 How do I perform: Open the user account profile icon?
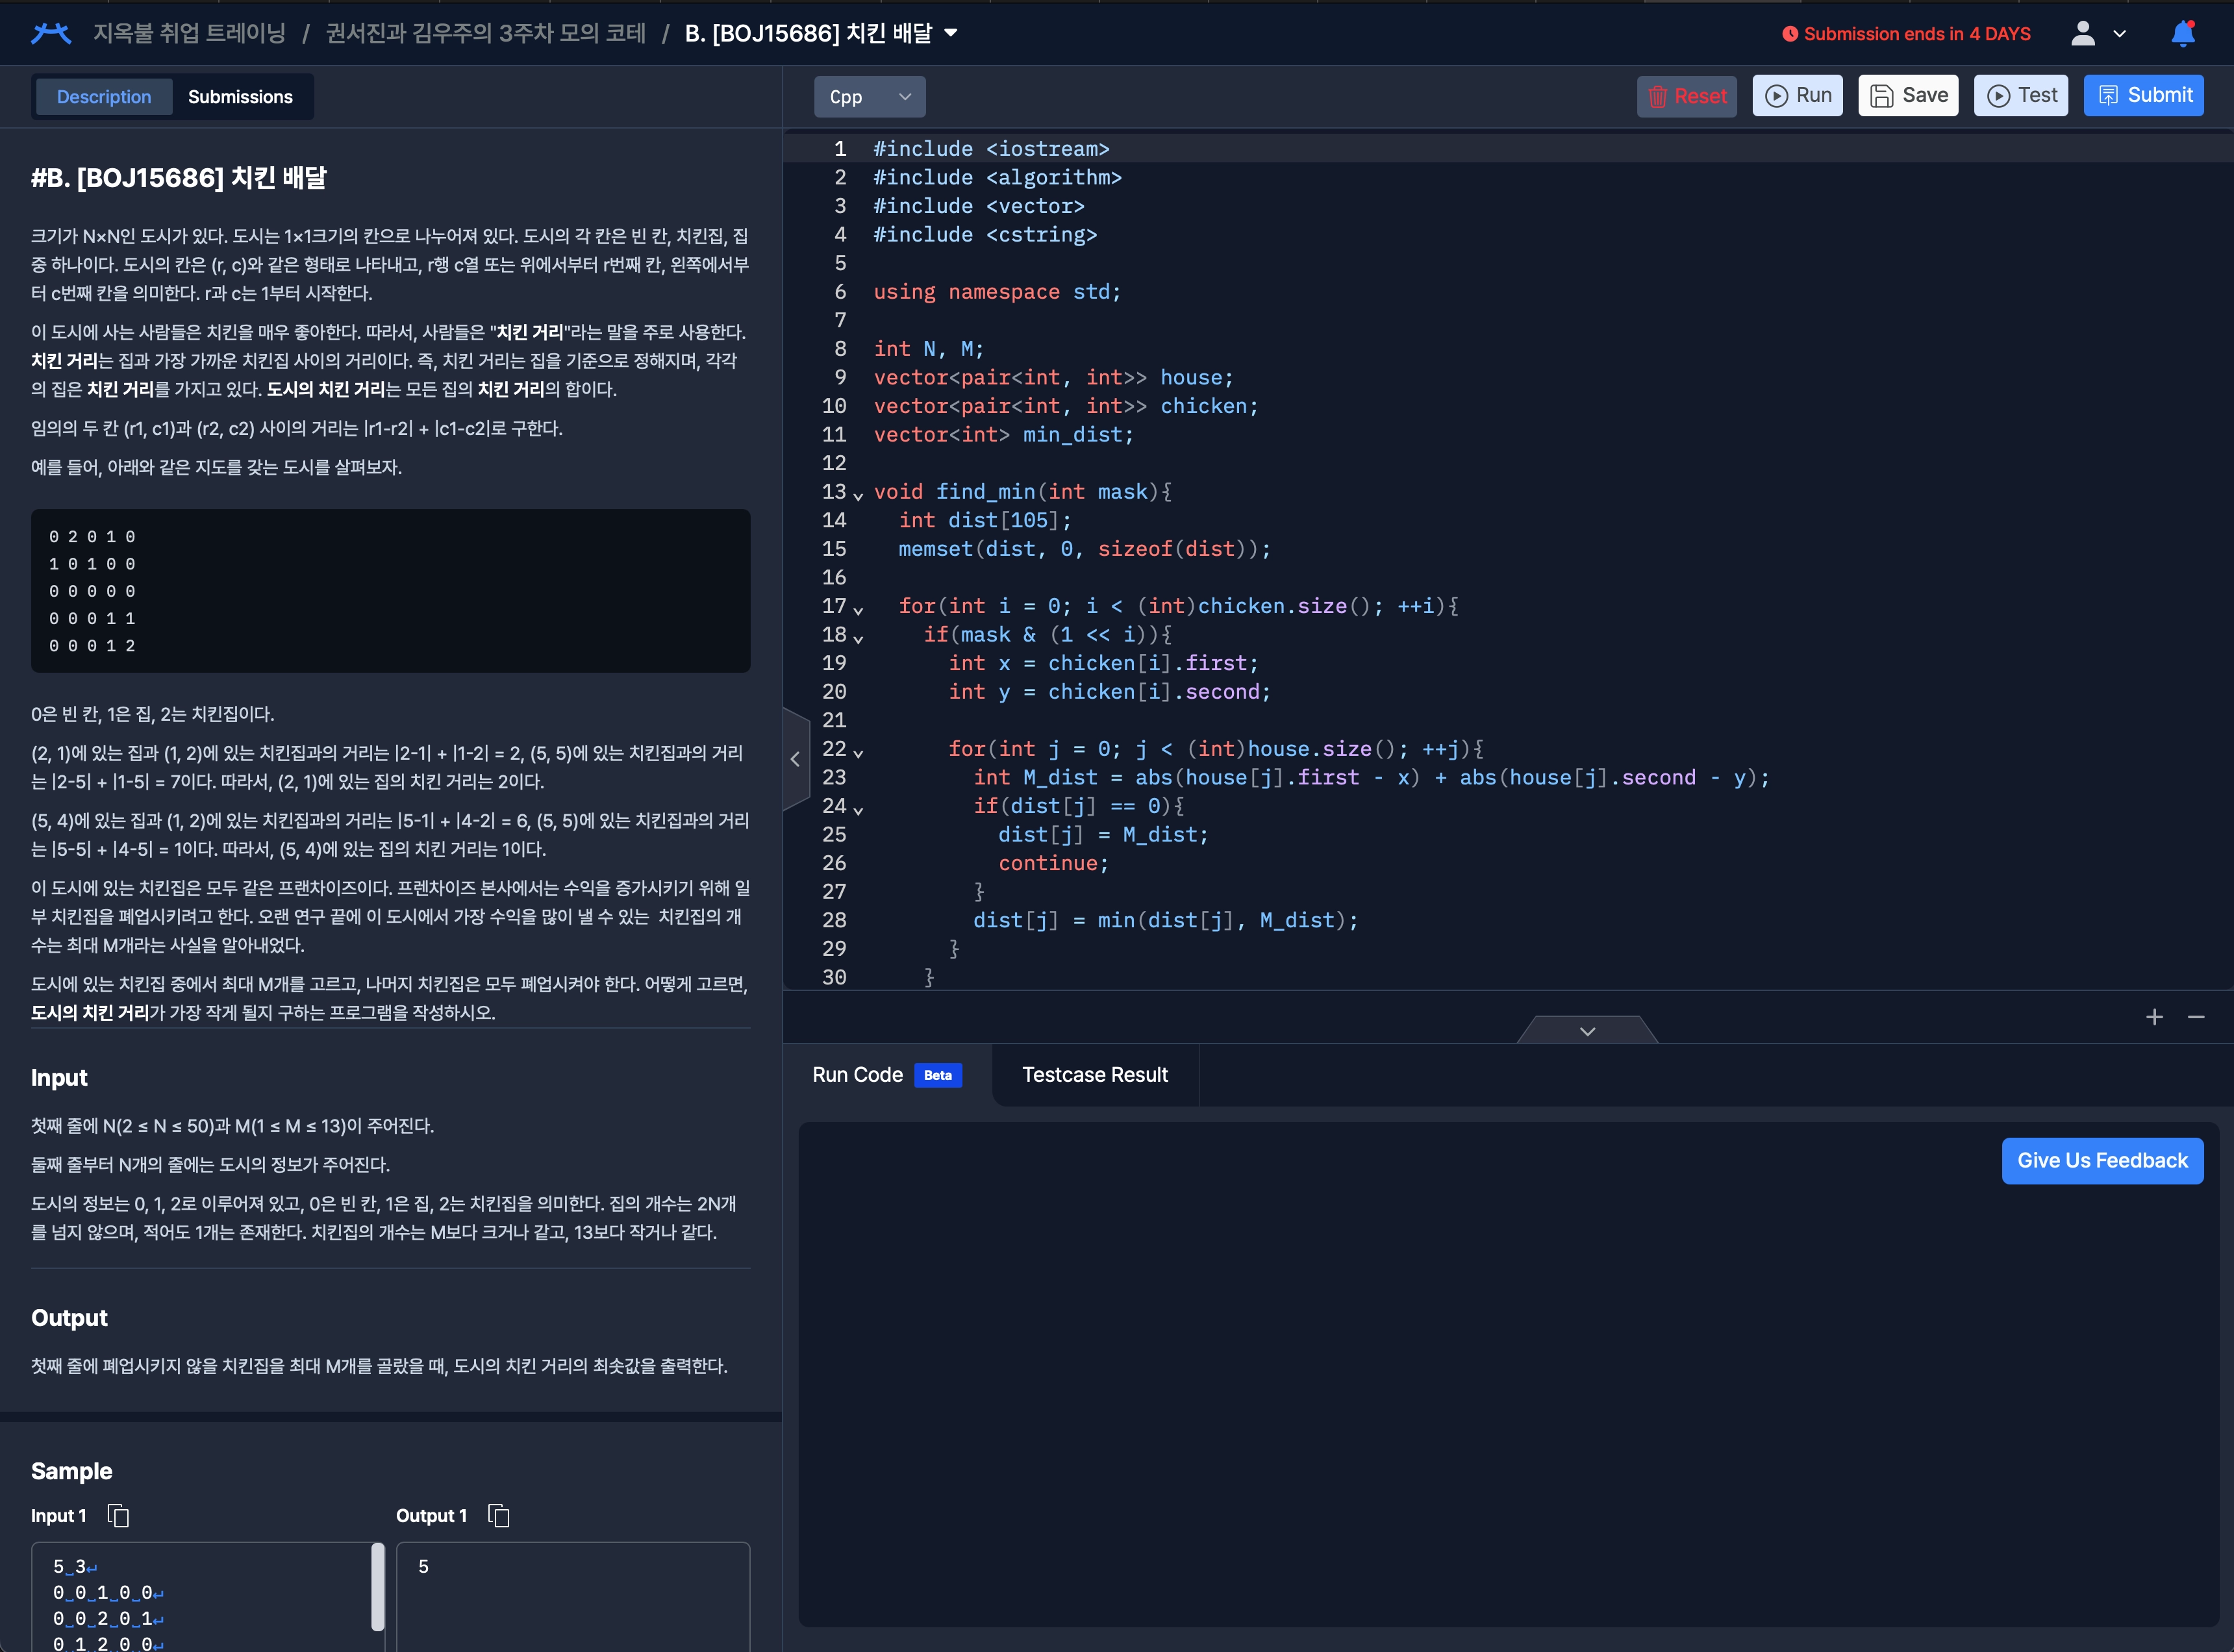[x=2083, y=34]
